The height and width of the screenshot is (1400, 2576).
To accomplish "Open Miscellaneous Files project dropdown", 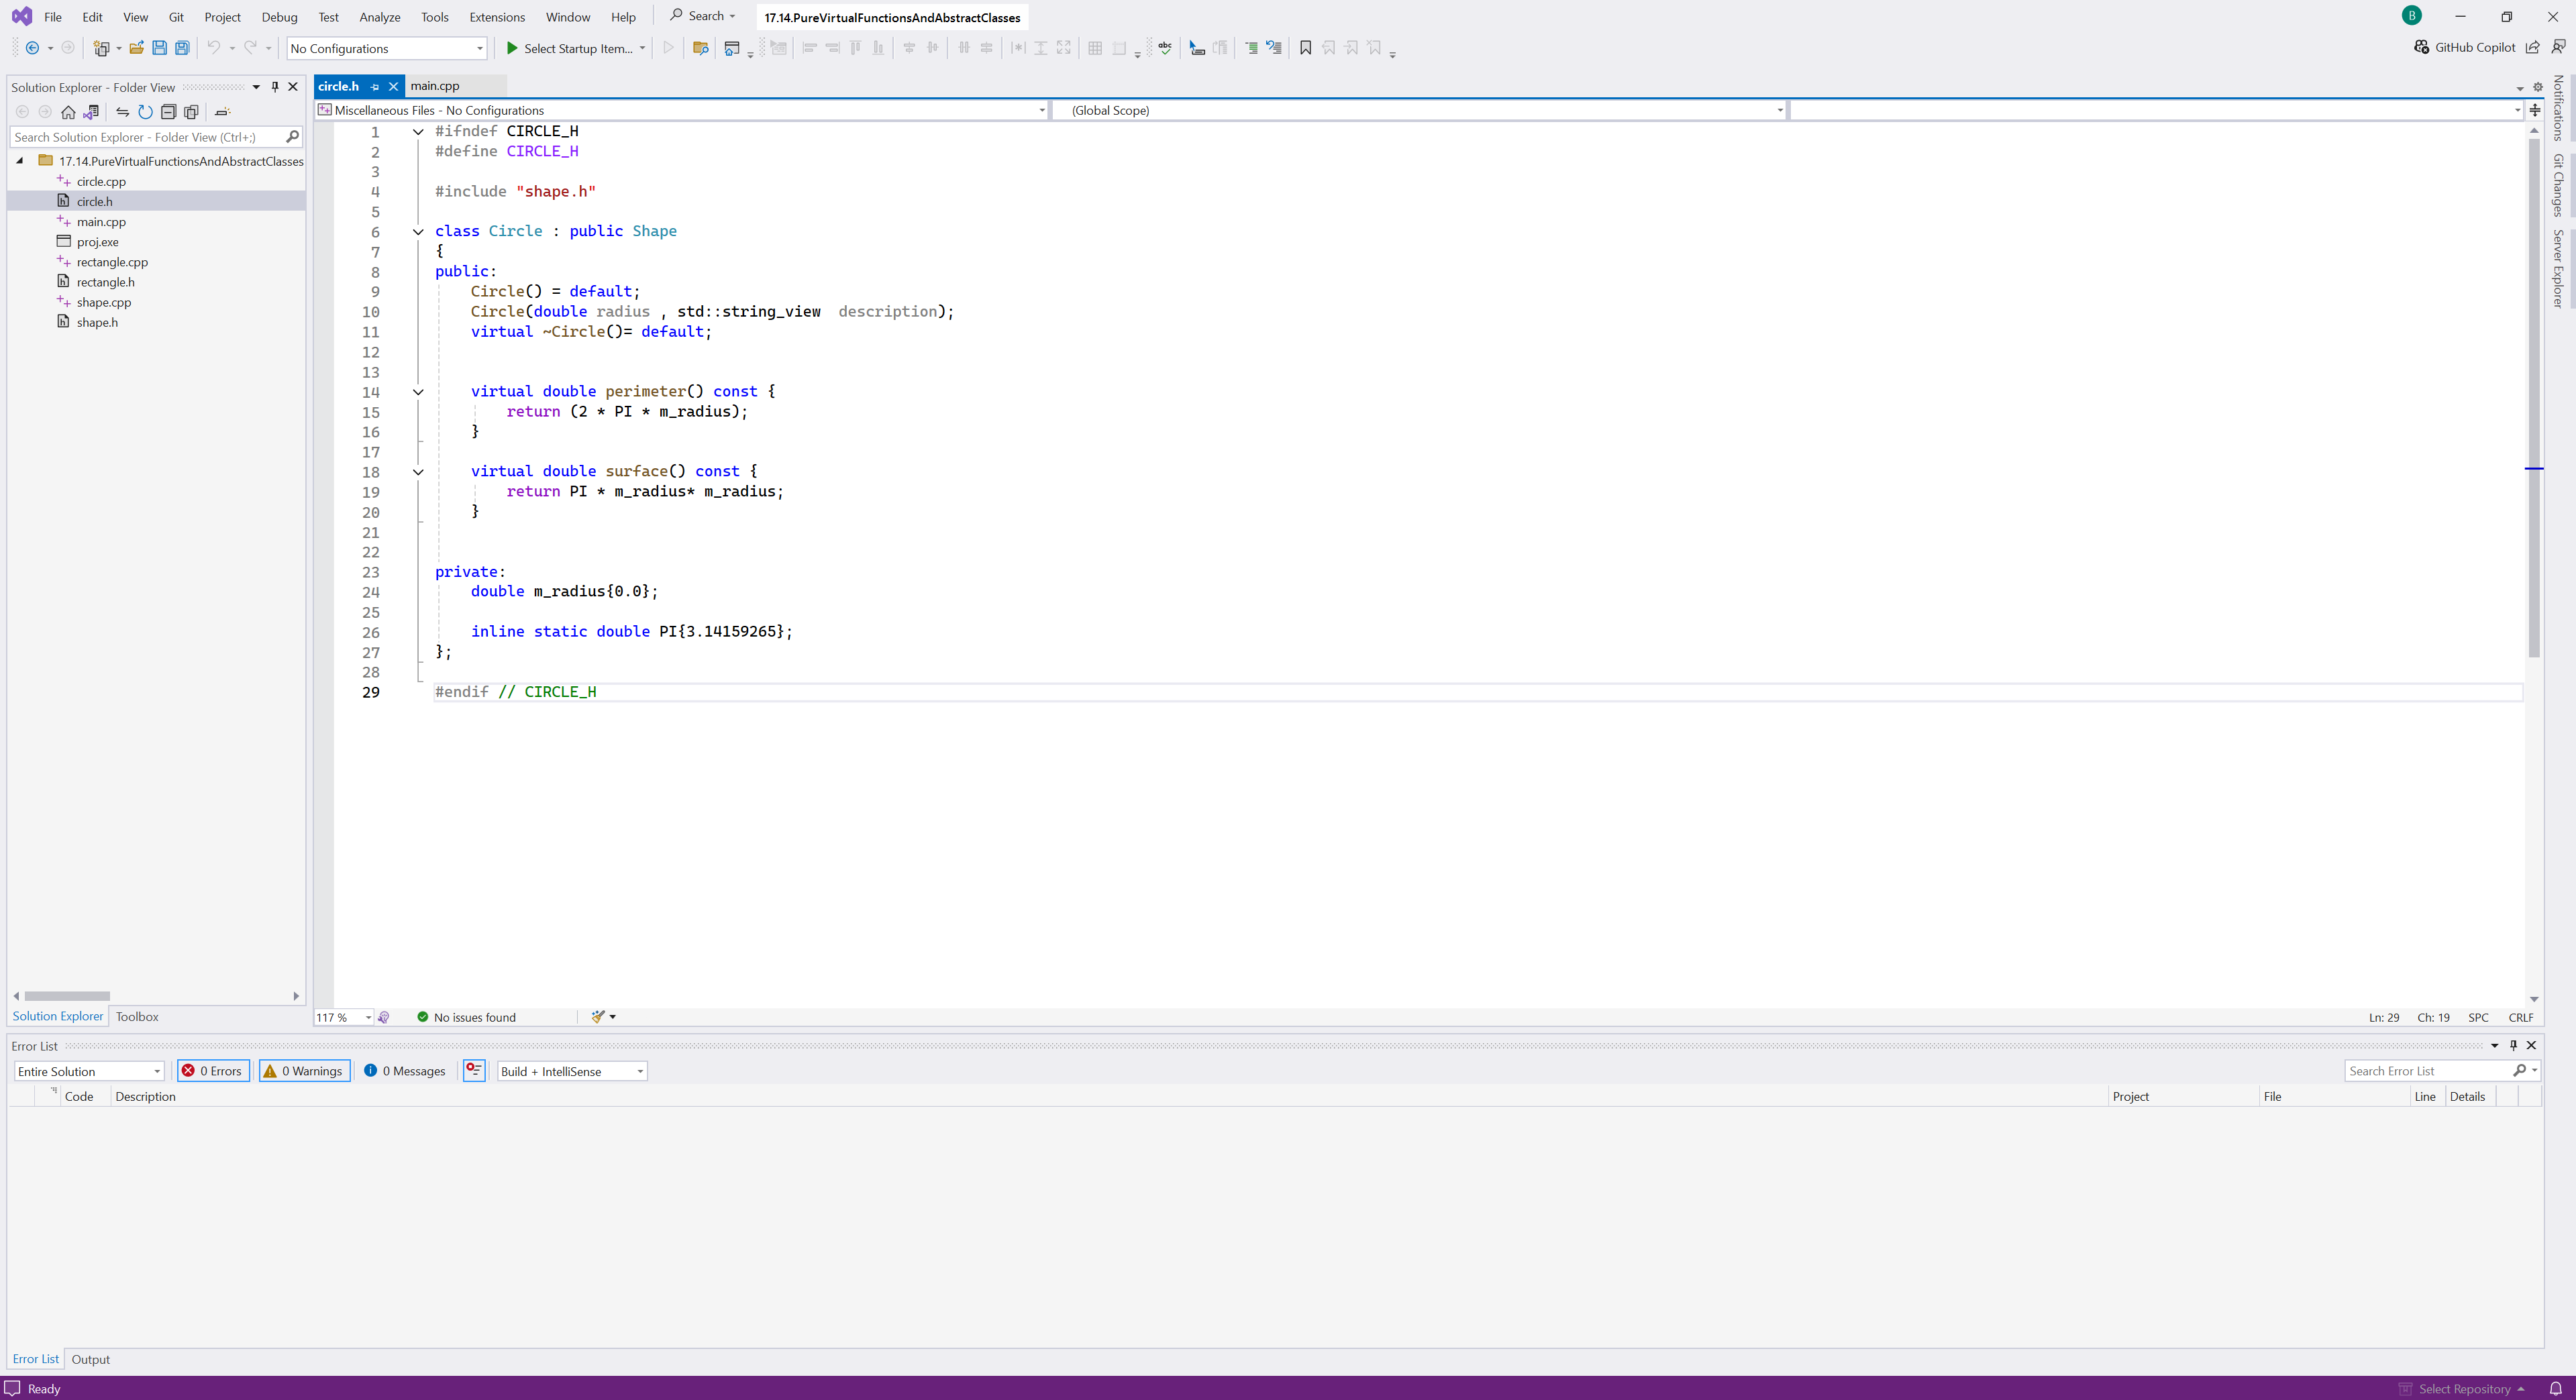I will (x=682, y=110).
